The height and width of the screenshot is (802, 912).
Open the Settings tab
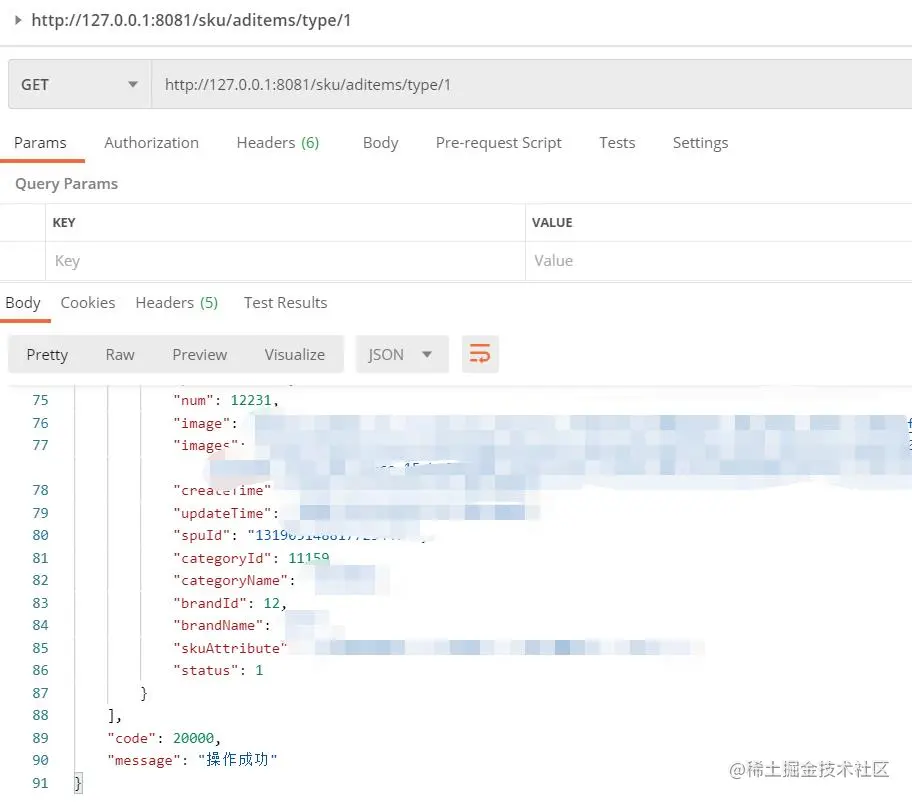(x=700, y=142)
